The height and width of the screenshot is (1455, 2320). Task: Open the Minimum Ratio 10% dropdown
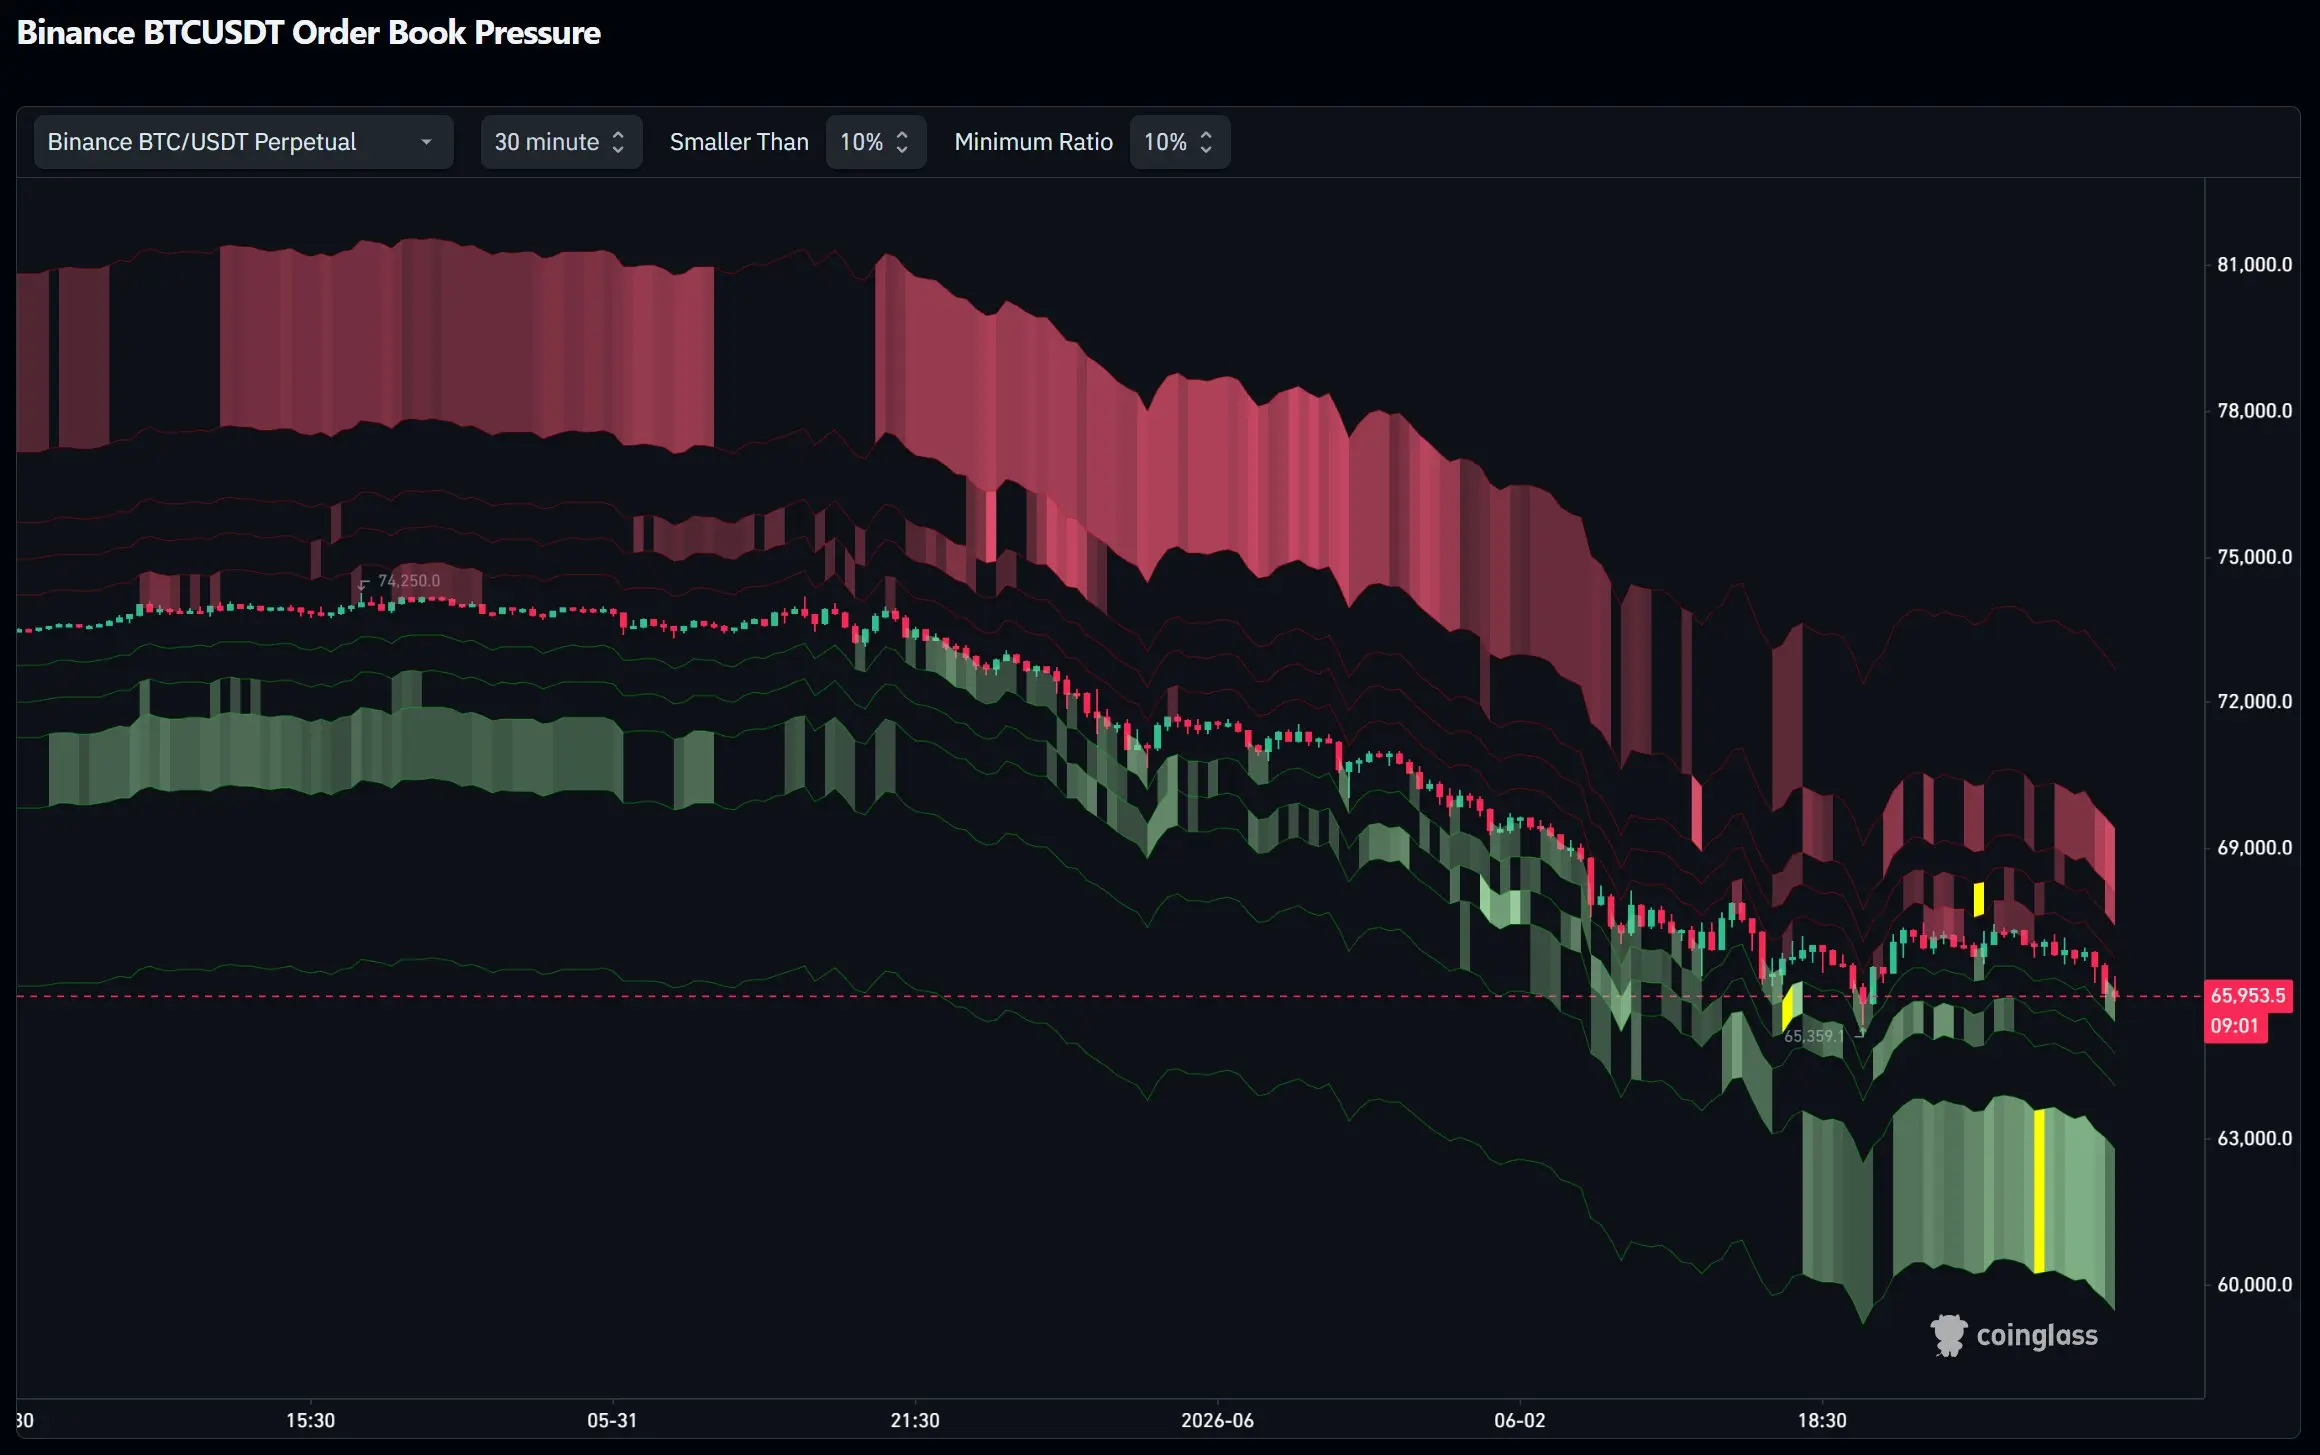click(x=1180, y=142)
